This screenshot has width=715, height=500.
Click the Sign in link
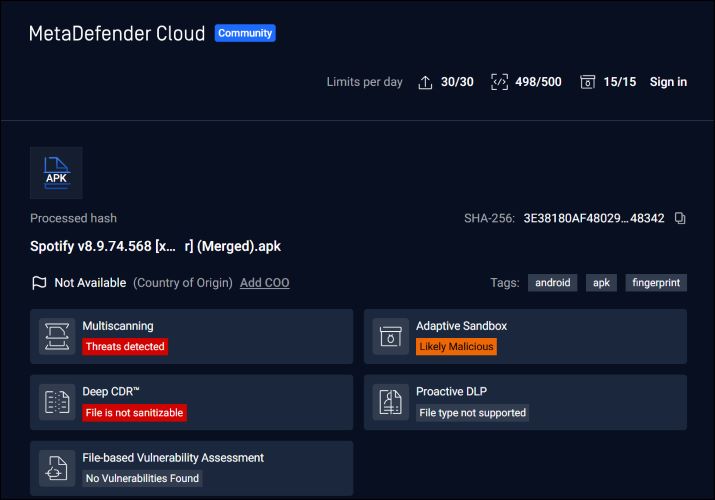[668, 82]
